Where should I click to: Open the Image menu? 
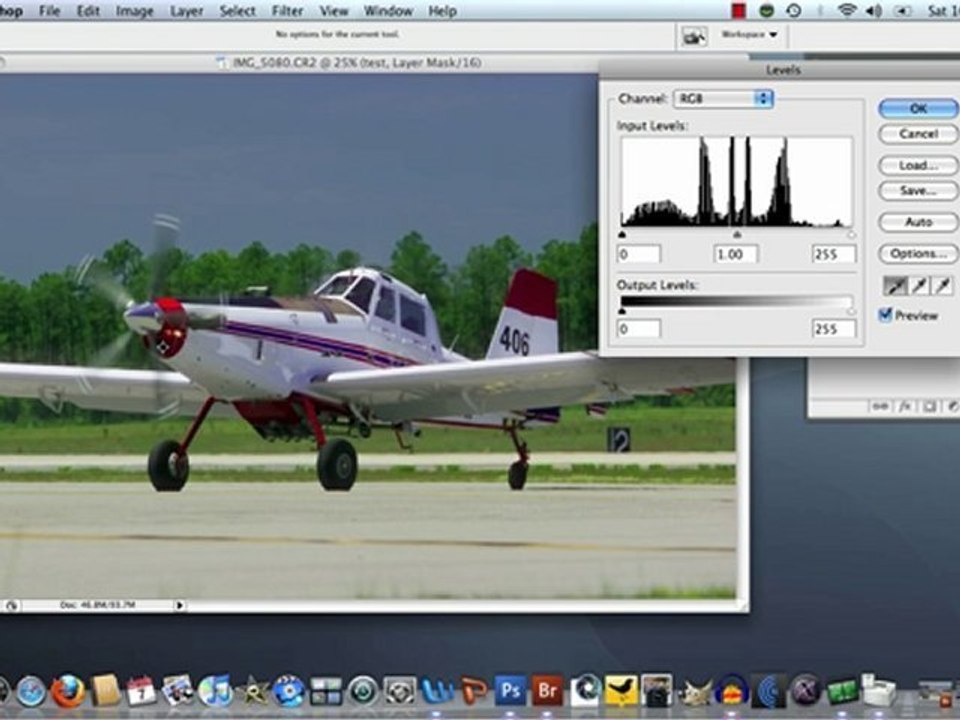[x=135, y=11]
